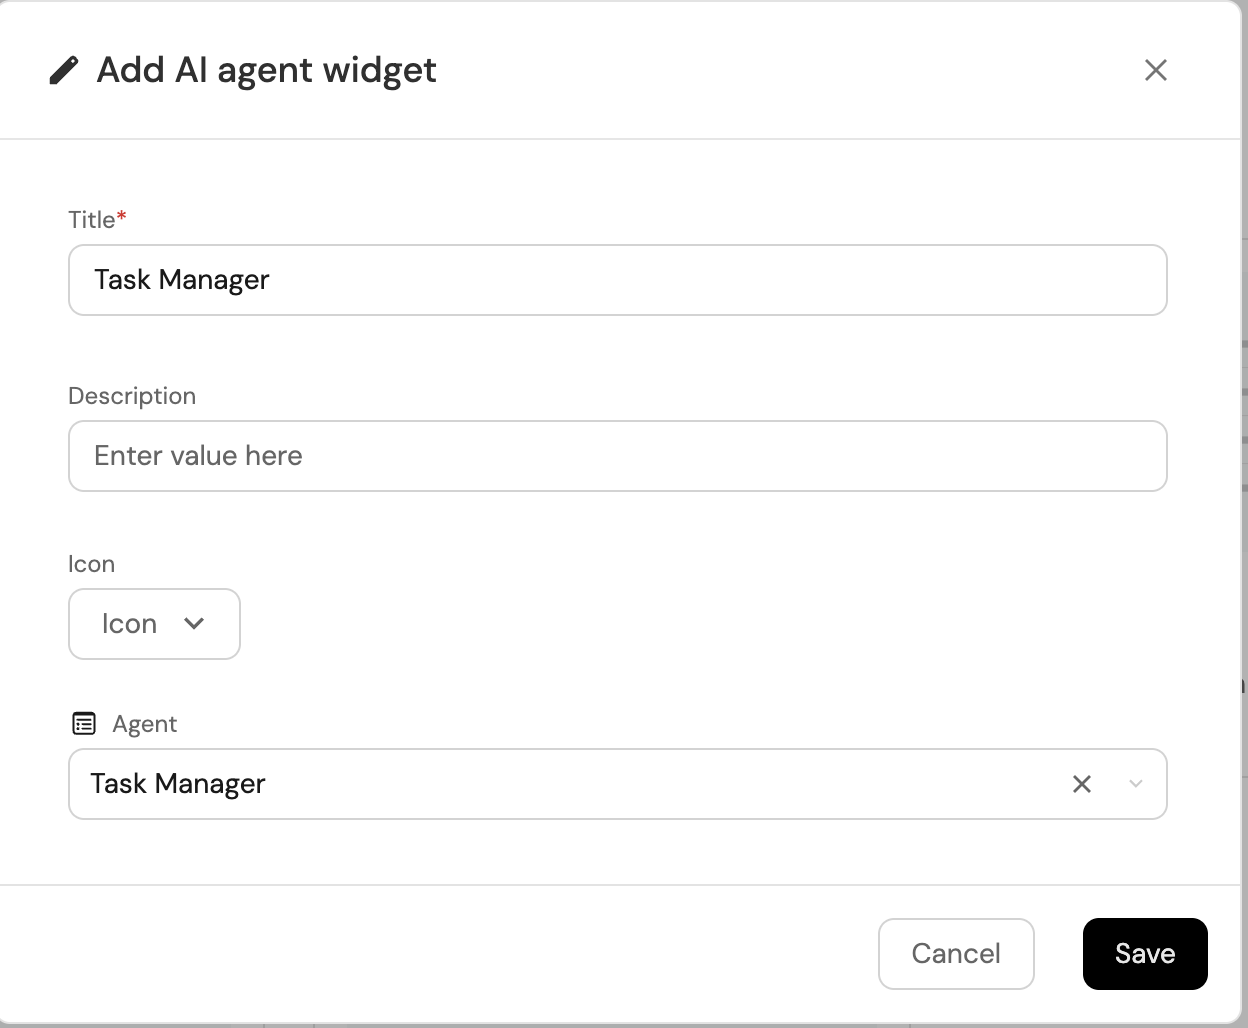
Task: Click the chevron inside the Icon picker
Action: click(x=194, y=624)
